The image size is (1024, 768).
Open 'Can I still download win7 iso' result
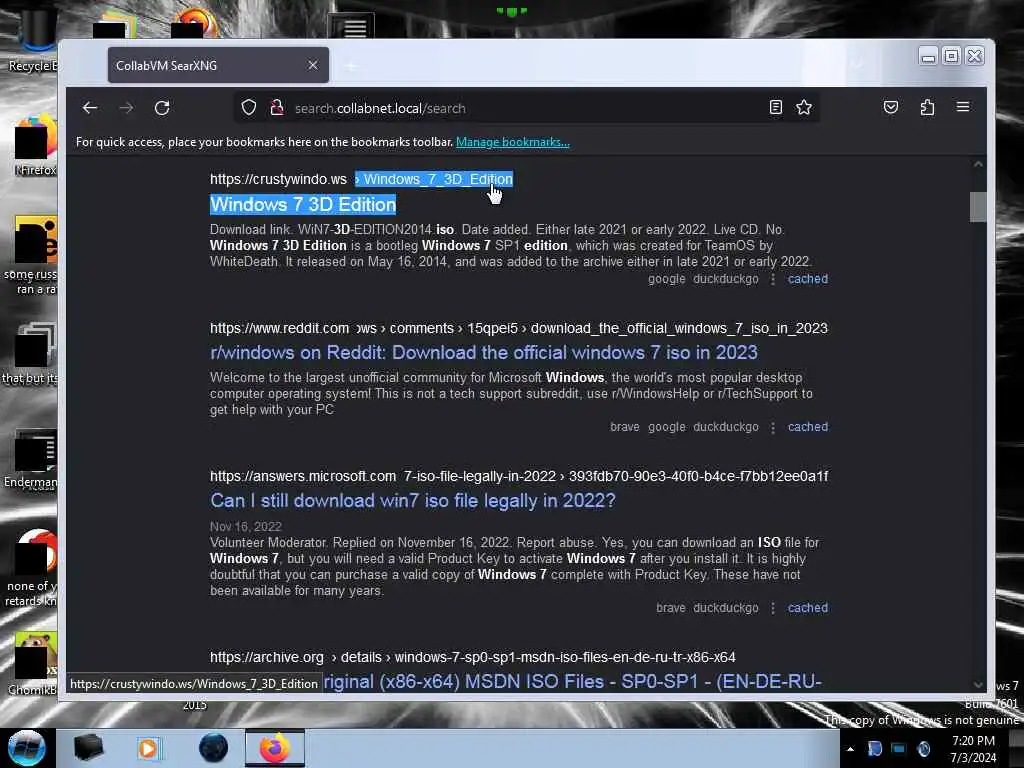[413, 501]
